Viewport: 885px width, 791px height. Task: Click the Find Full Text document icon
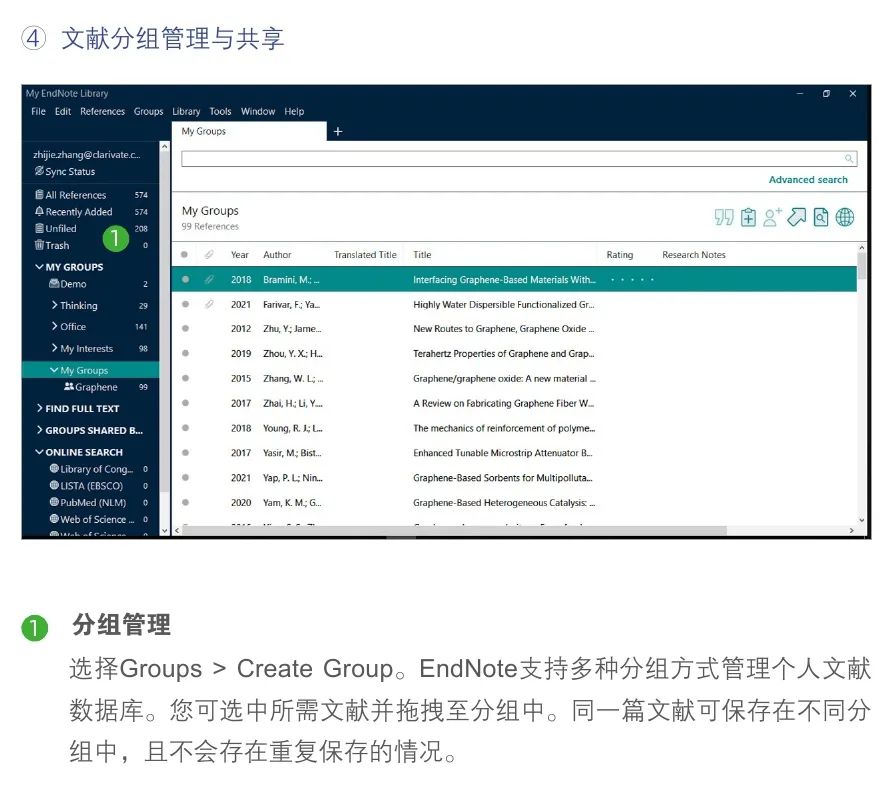click(x=821, y=217)
